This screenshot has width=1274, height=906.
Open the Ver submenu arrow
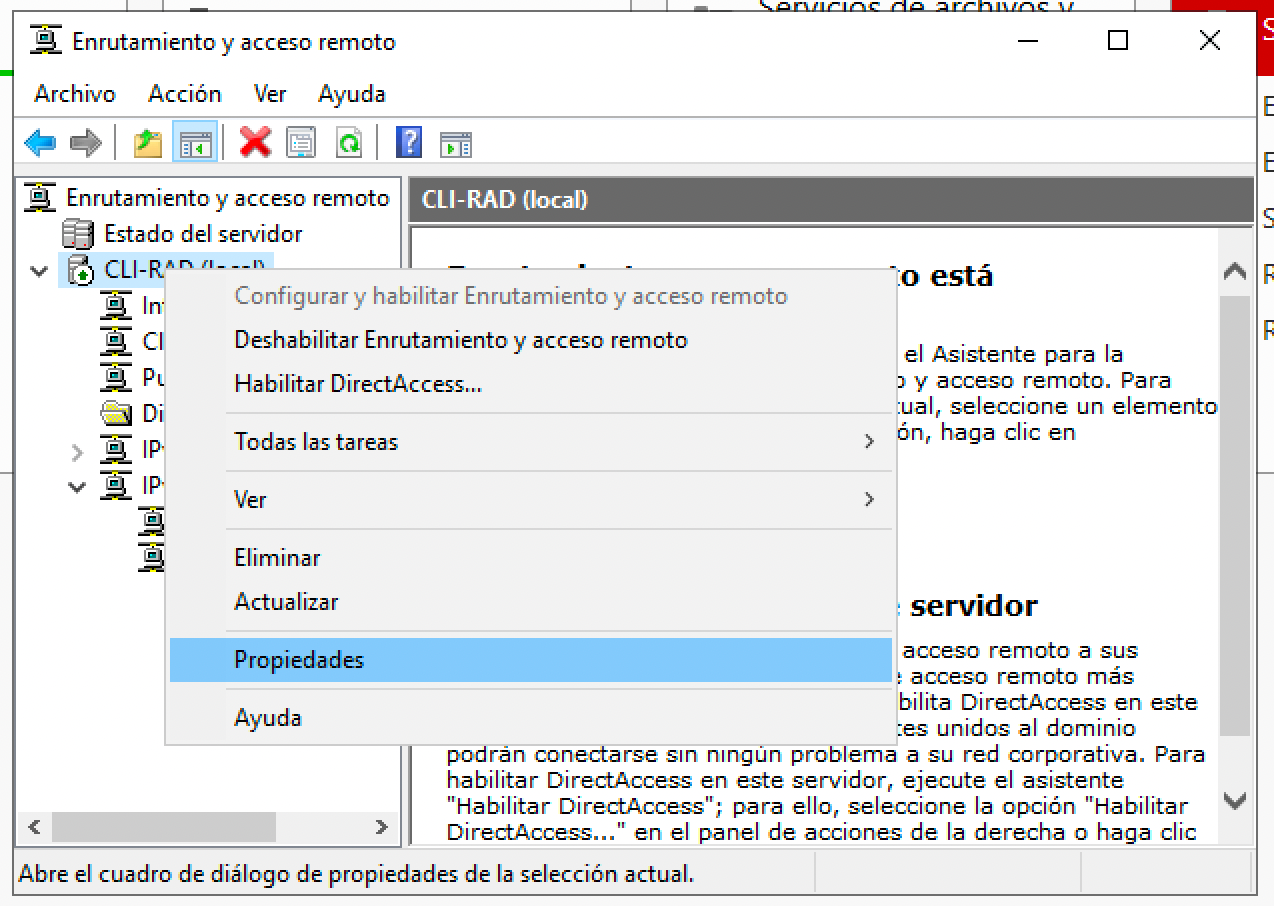click(x=868, y=499)
